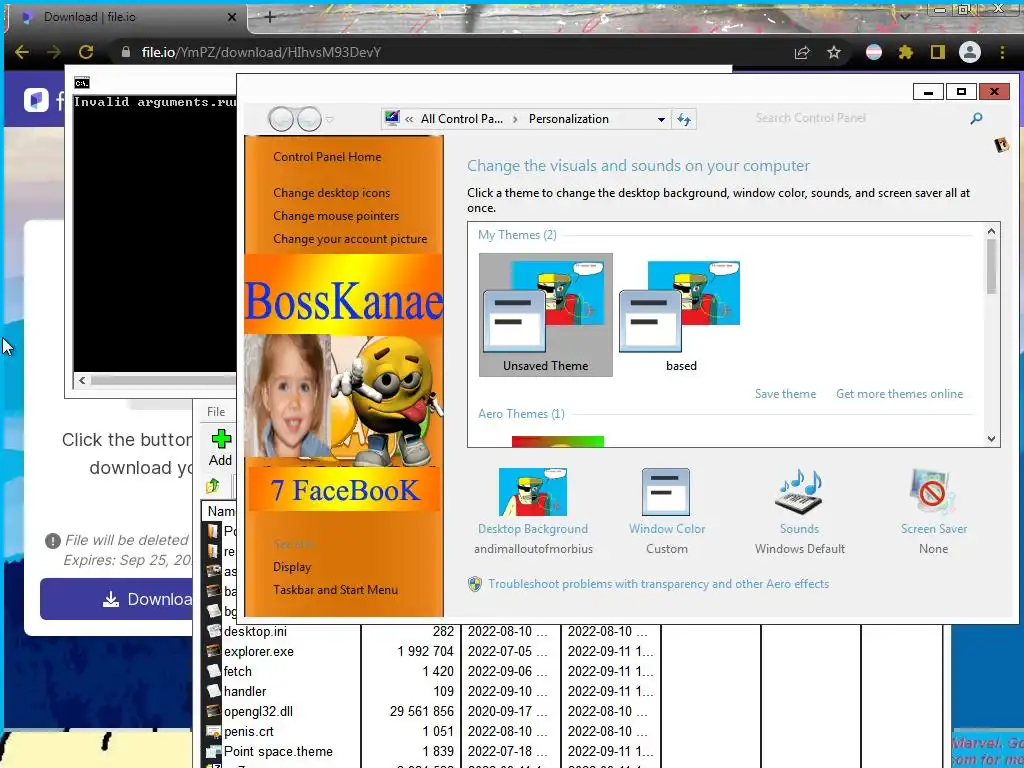Click the up-folder icon in archive window

(x=213, y=486)
